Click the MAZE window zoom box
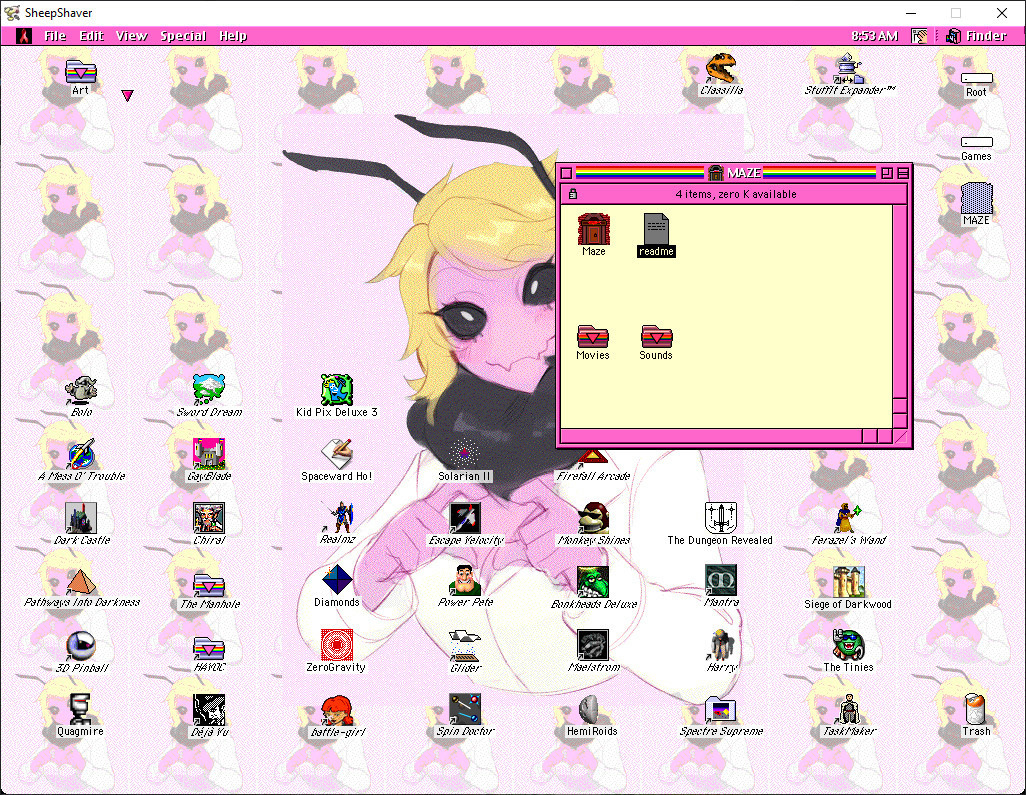 (x=887, y=173)
